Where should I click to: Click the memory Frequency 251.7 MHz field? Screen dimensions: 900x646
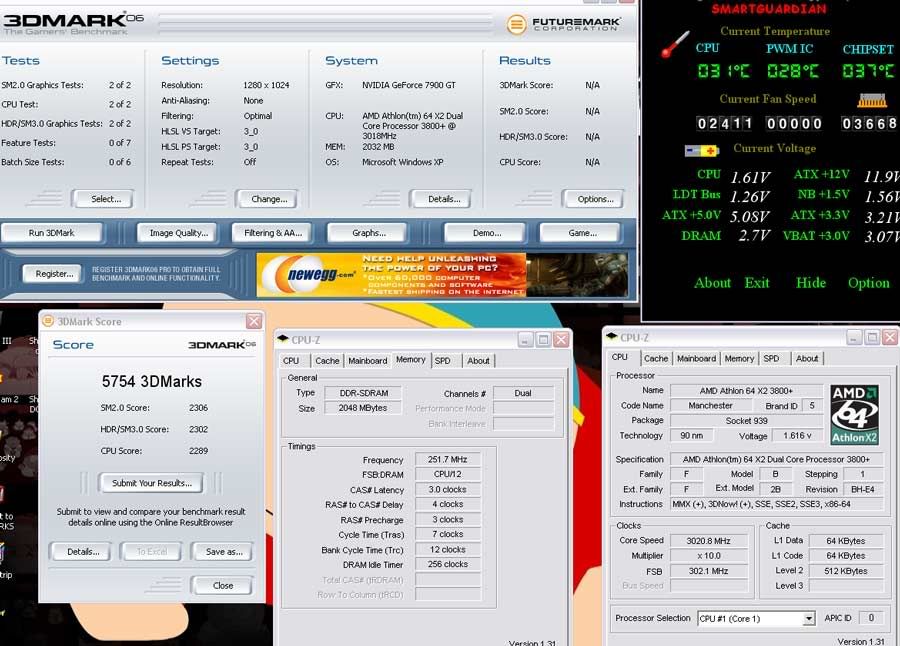pyautogui.click(x=448, y=459)
